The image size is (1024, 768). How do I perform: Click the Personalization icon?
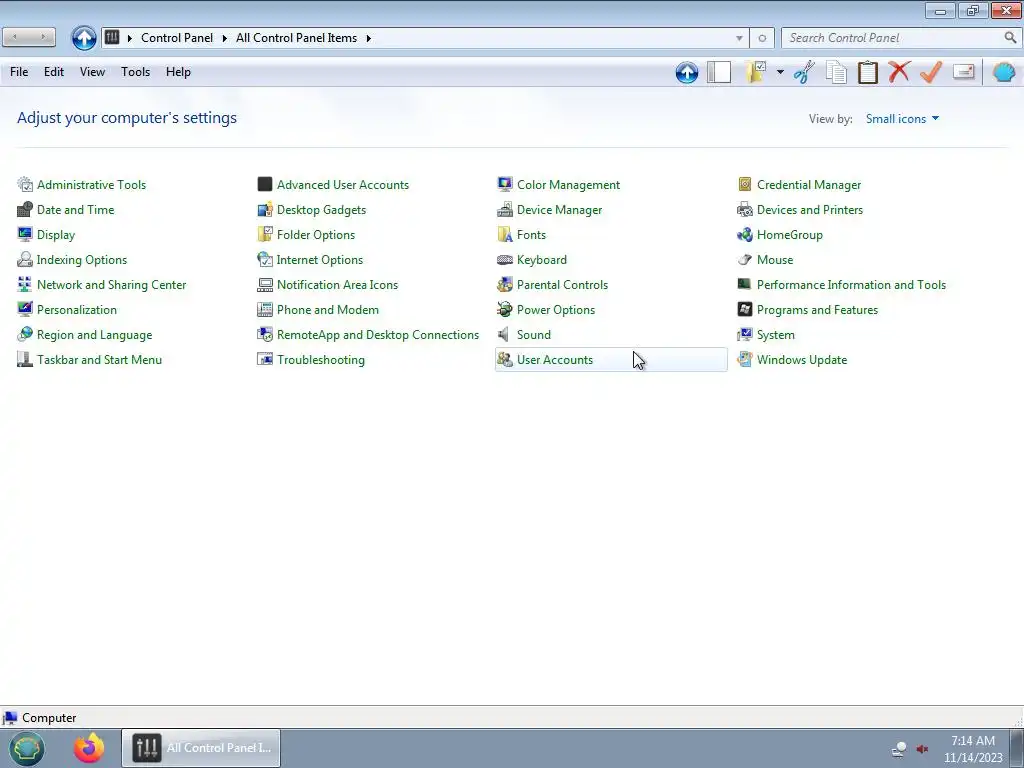pyautogui.click(x=25, y=310)
